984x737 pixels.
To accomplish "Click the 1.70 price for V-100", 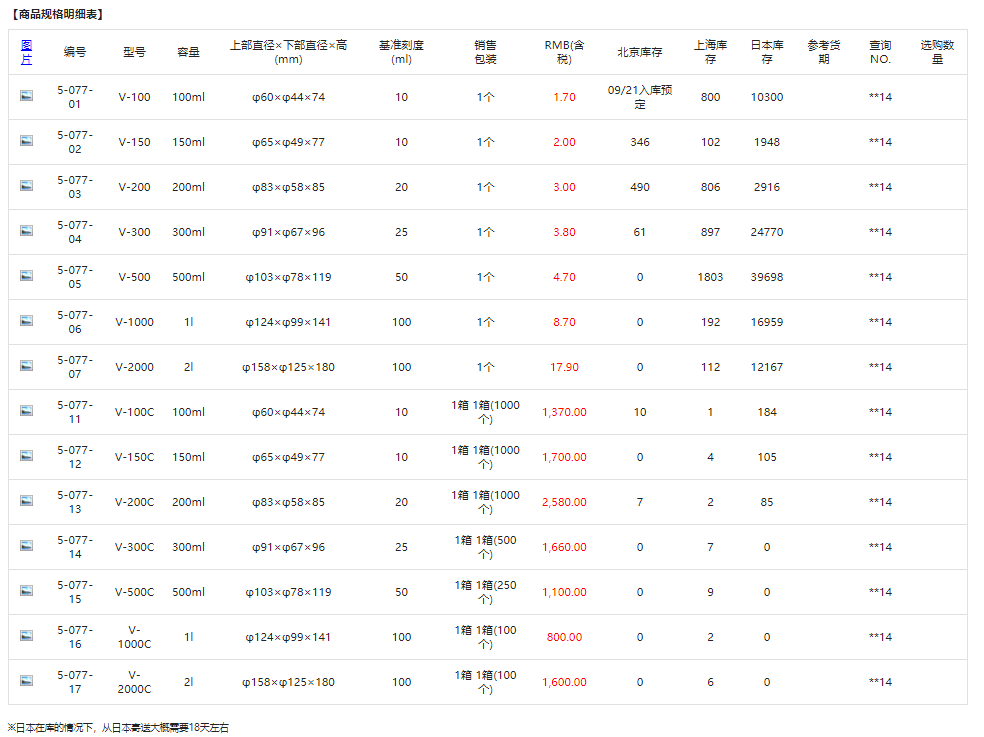I will (x=564, y=97).
